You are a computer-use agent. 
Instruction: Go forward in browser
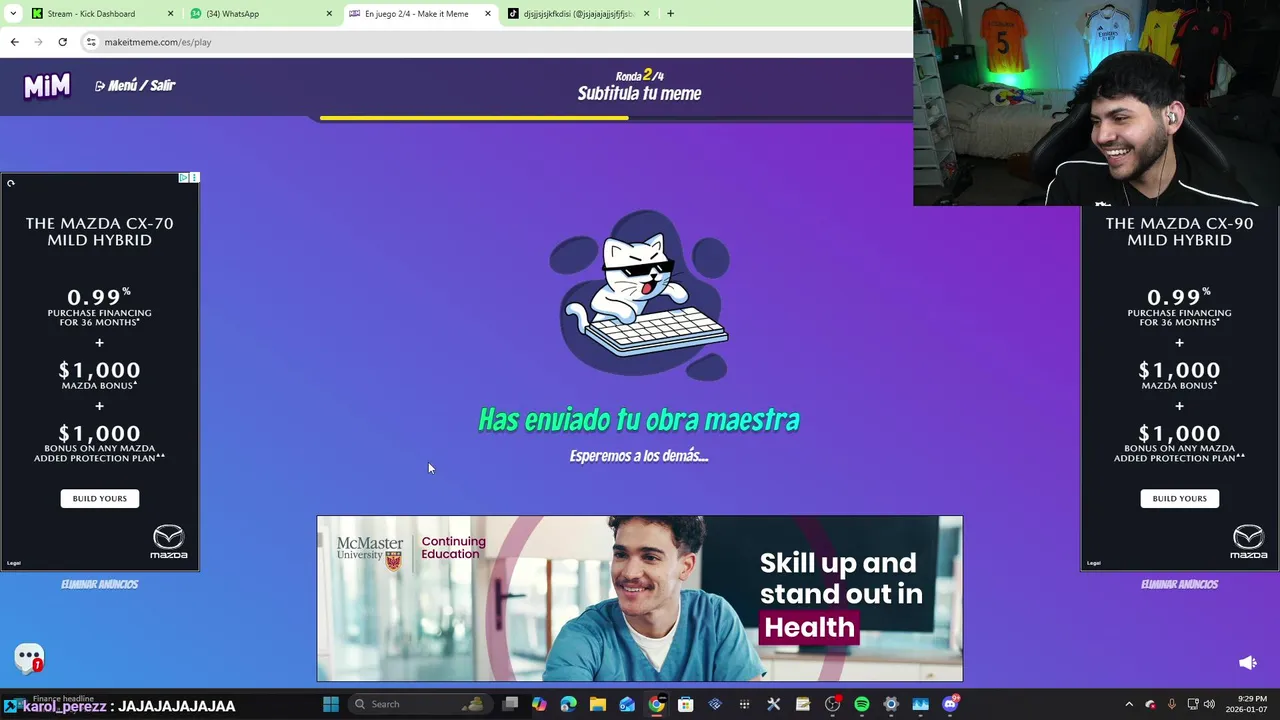point(38,42)
